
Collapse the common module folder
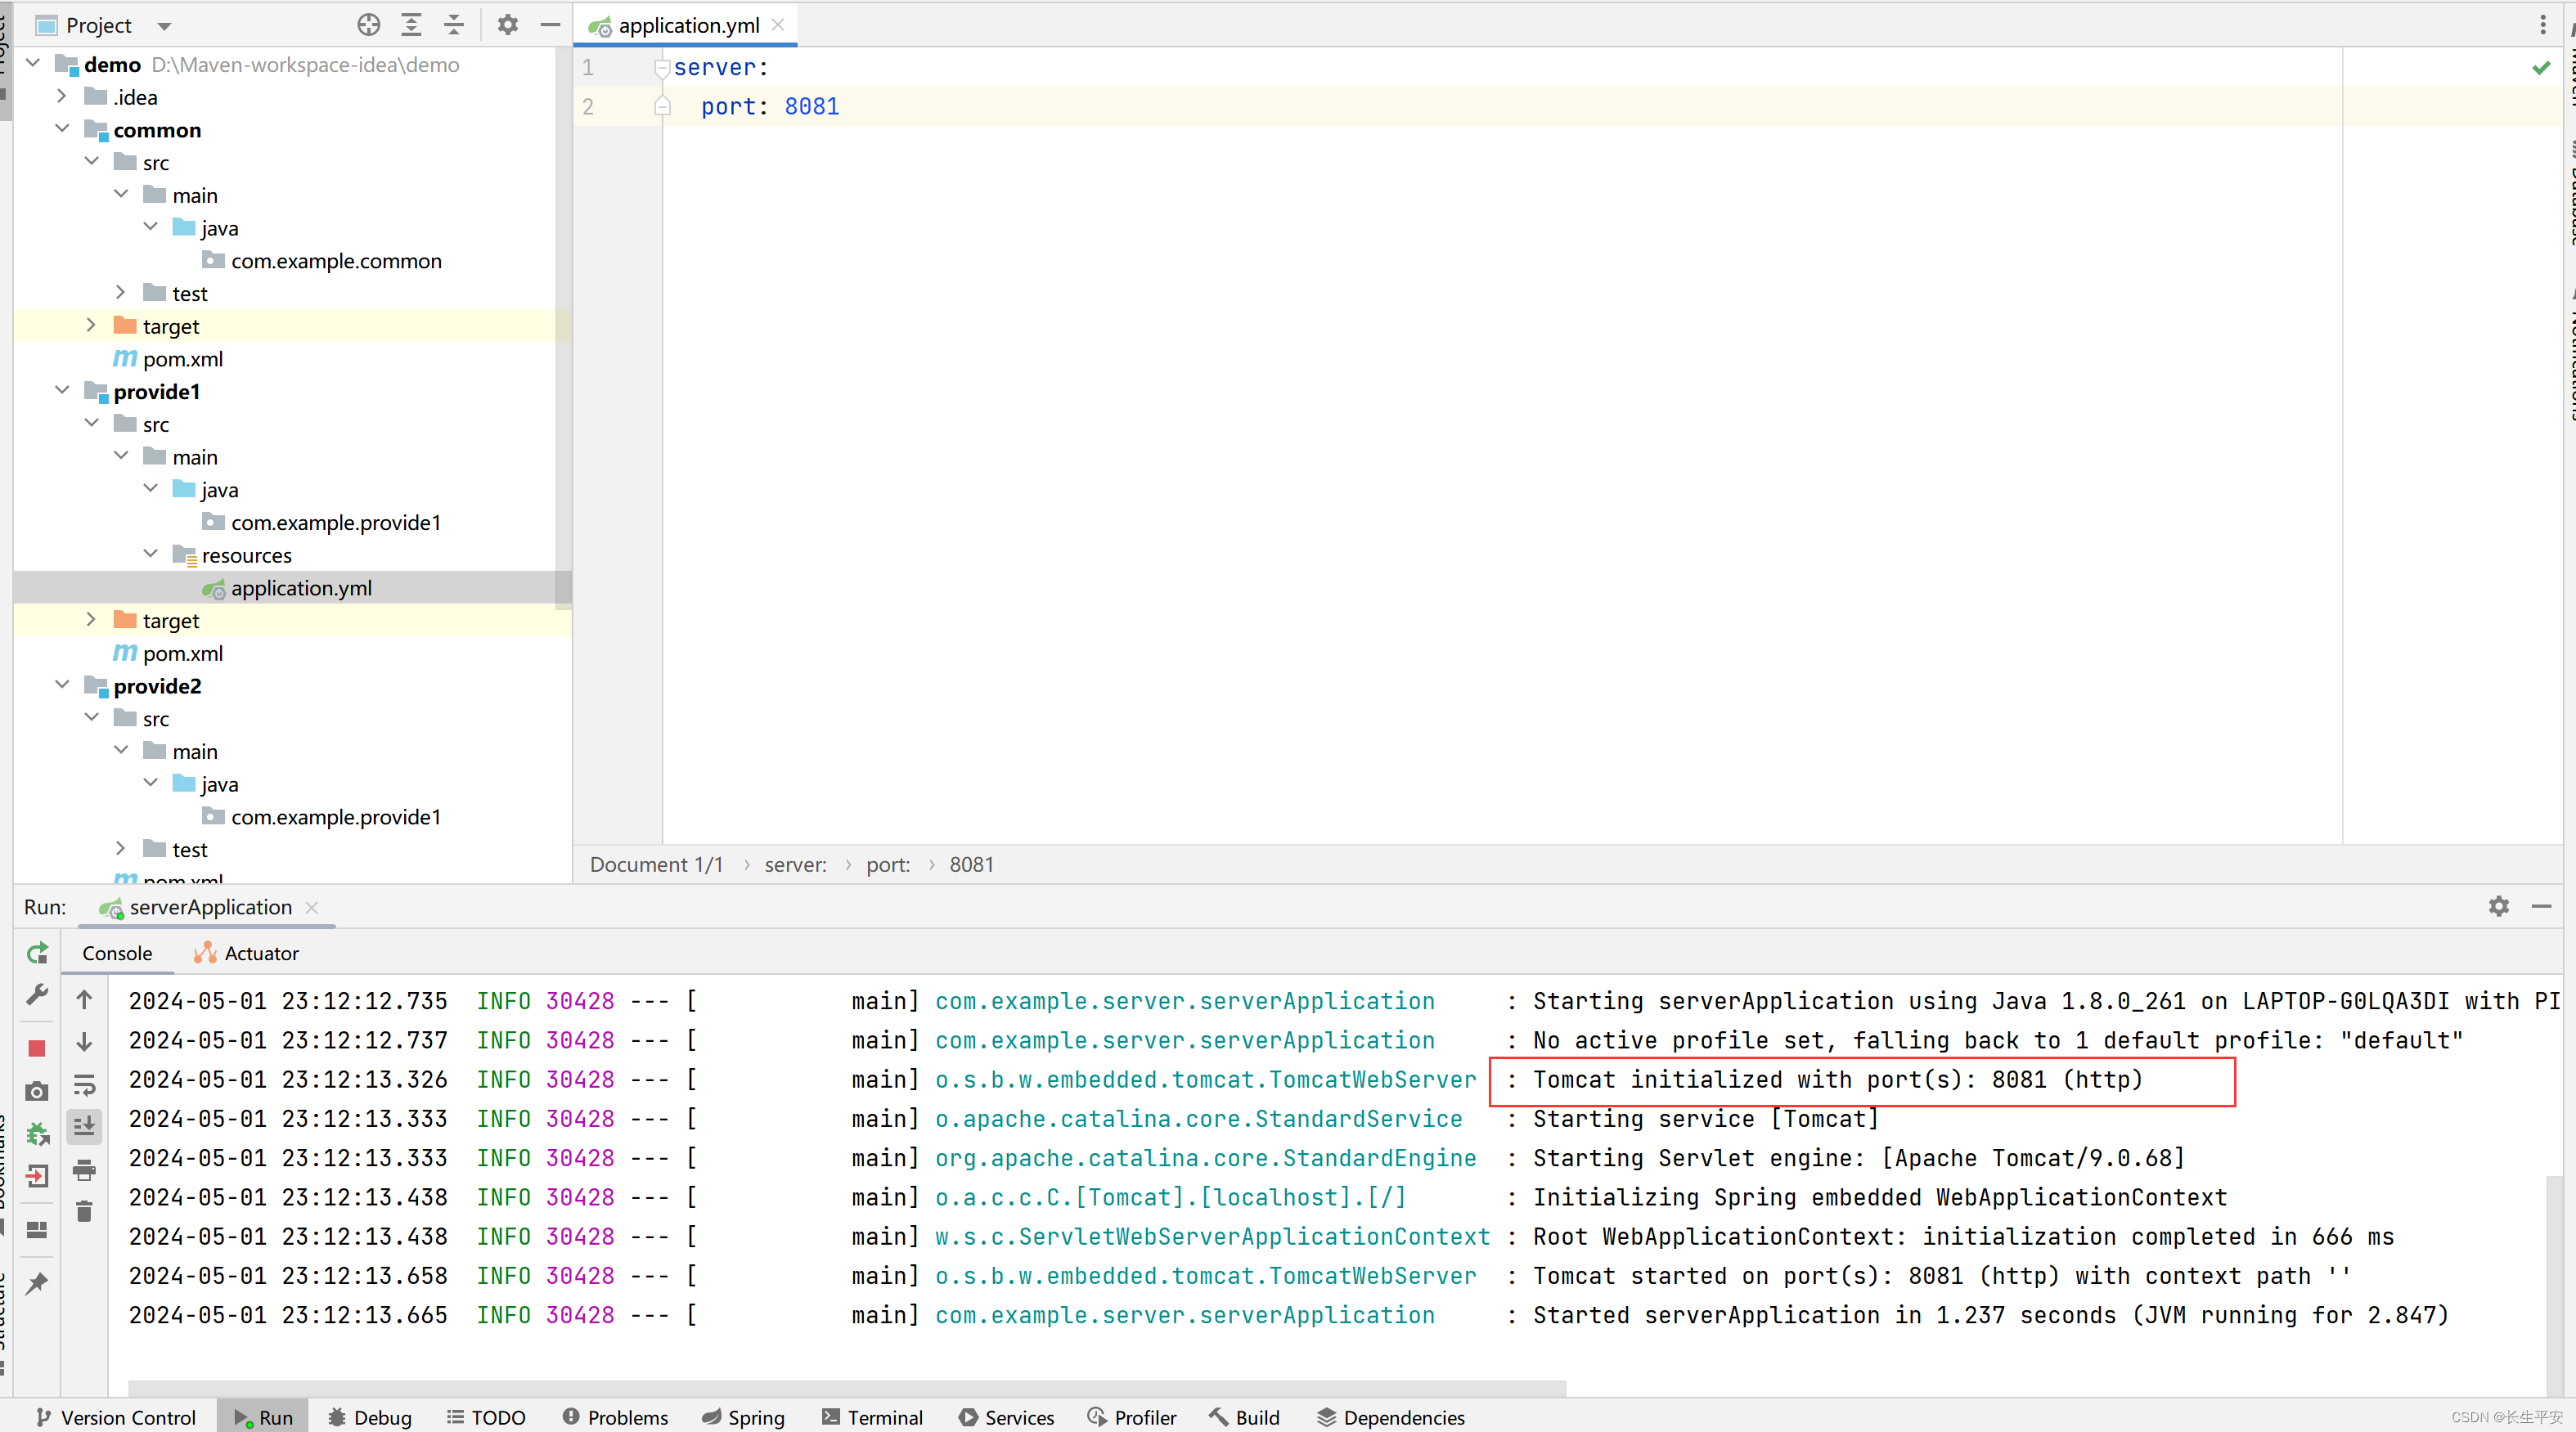point(62,129)
